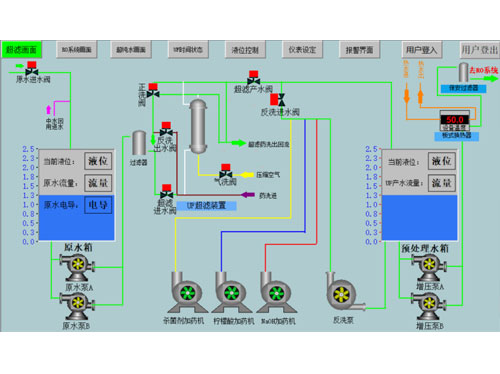Click the 超滤产水阀 valve symbol

click(254, 78)
